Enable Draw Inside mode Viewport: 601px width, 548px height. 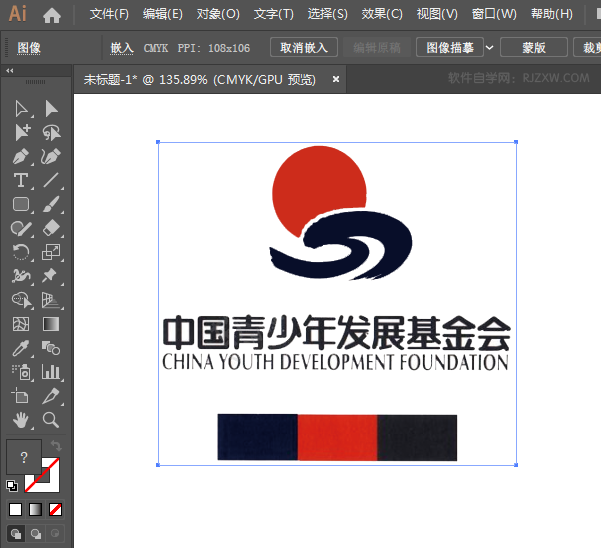[x=55, y=533]
